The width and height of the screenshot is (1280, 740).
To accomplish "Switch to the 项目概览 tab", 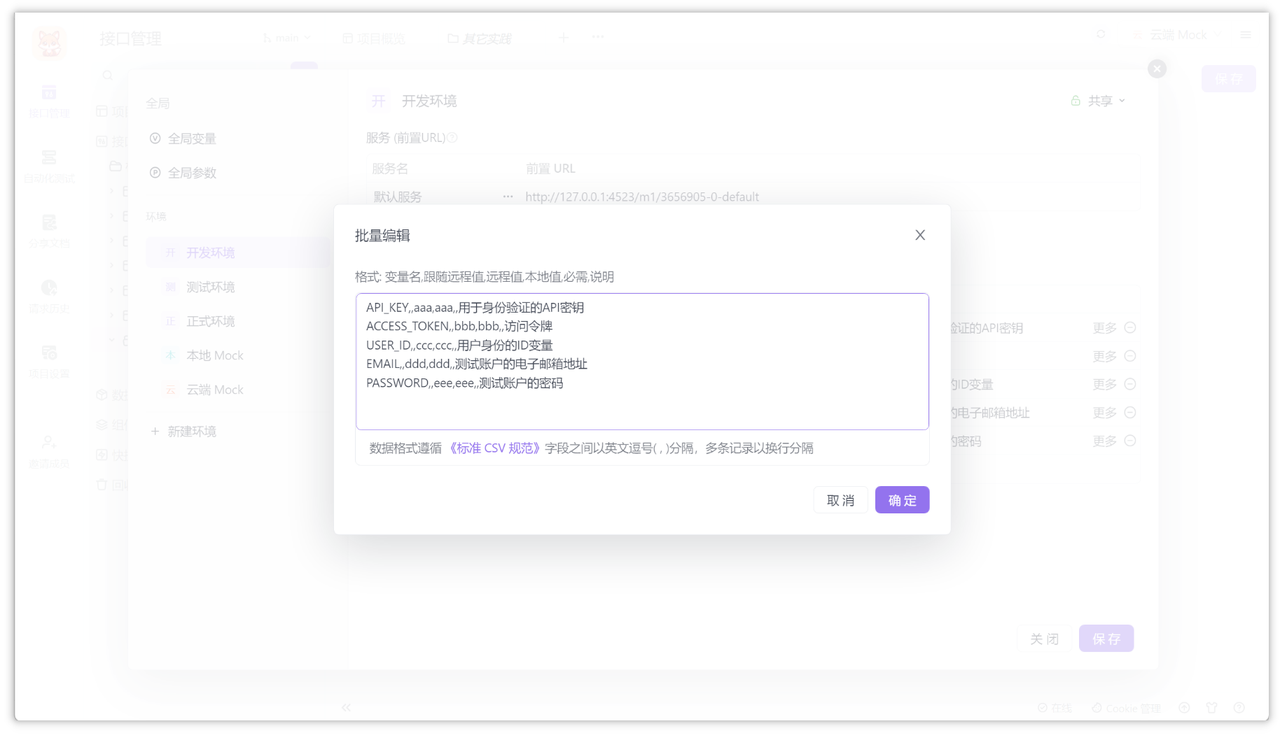I will pyautogui.click(x=374, y=38).
